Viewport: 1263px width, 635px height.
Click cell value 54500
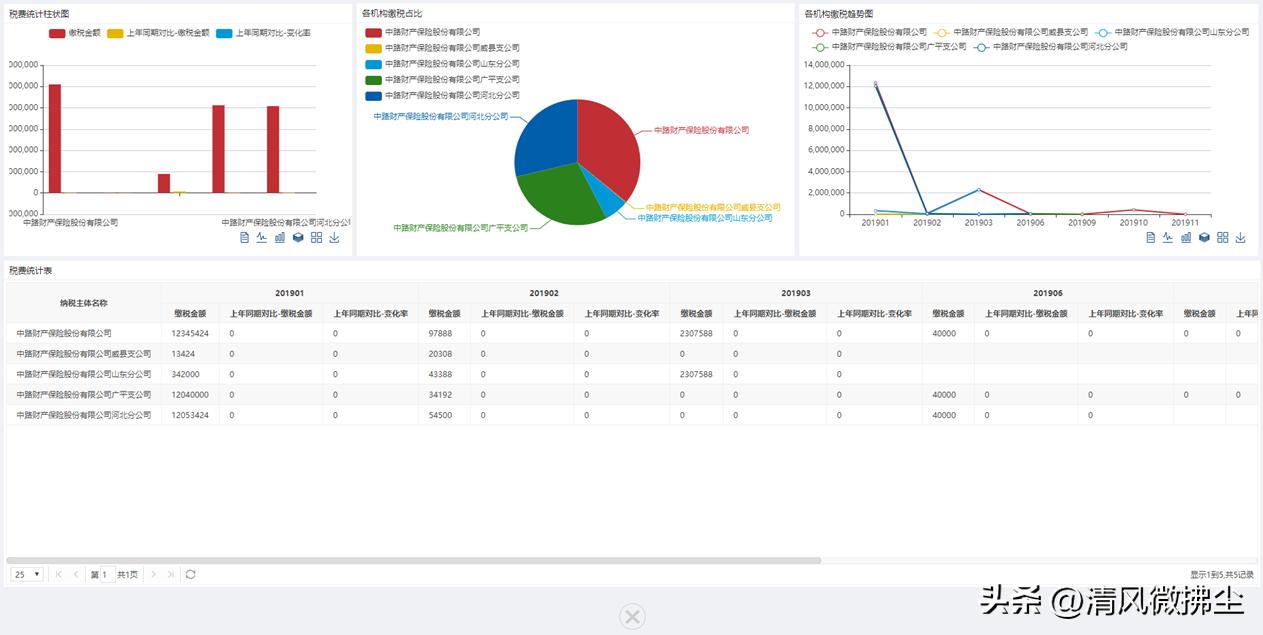(440, 414)
